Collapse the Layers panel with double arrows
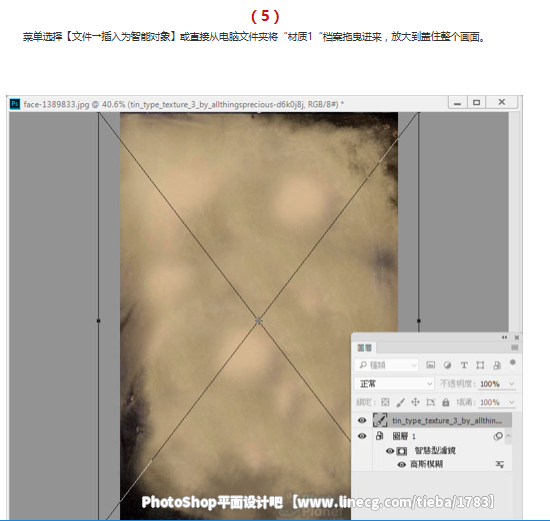Screen dimensions: 550x521 click(x=504, y=337)
